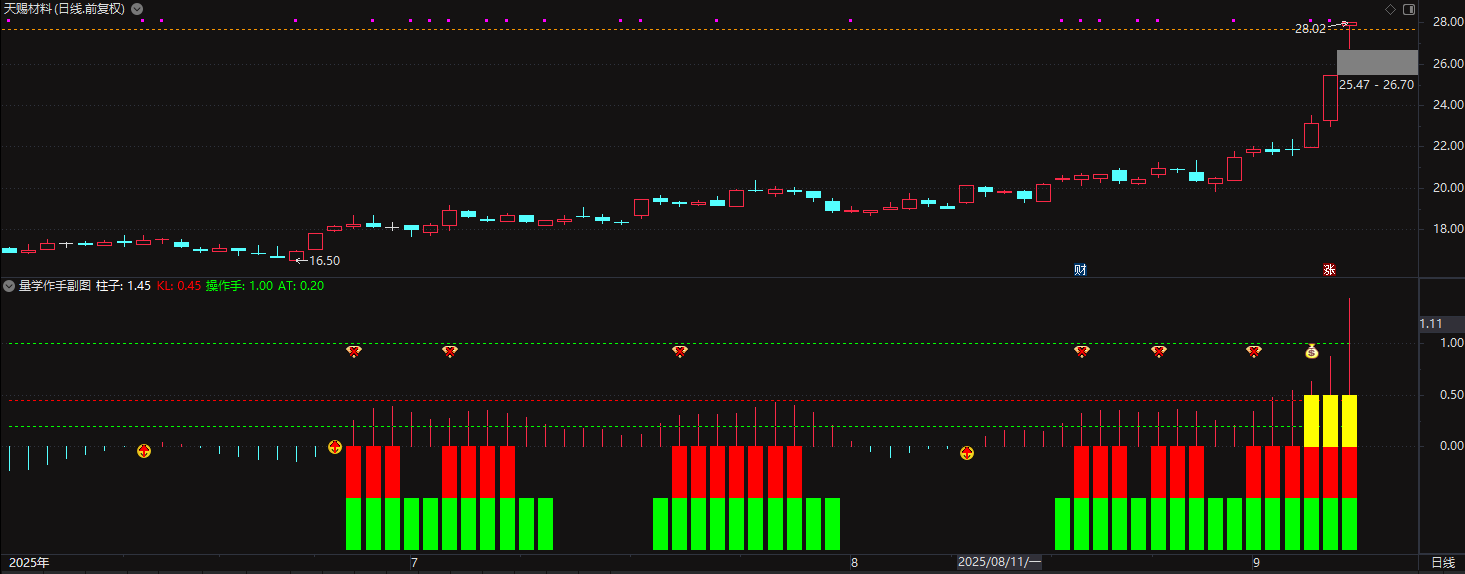
Task: Click the fan signal marker in late July
Action: tap(680, 351)
